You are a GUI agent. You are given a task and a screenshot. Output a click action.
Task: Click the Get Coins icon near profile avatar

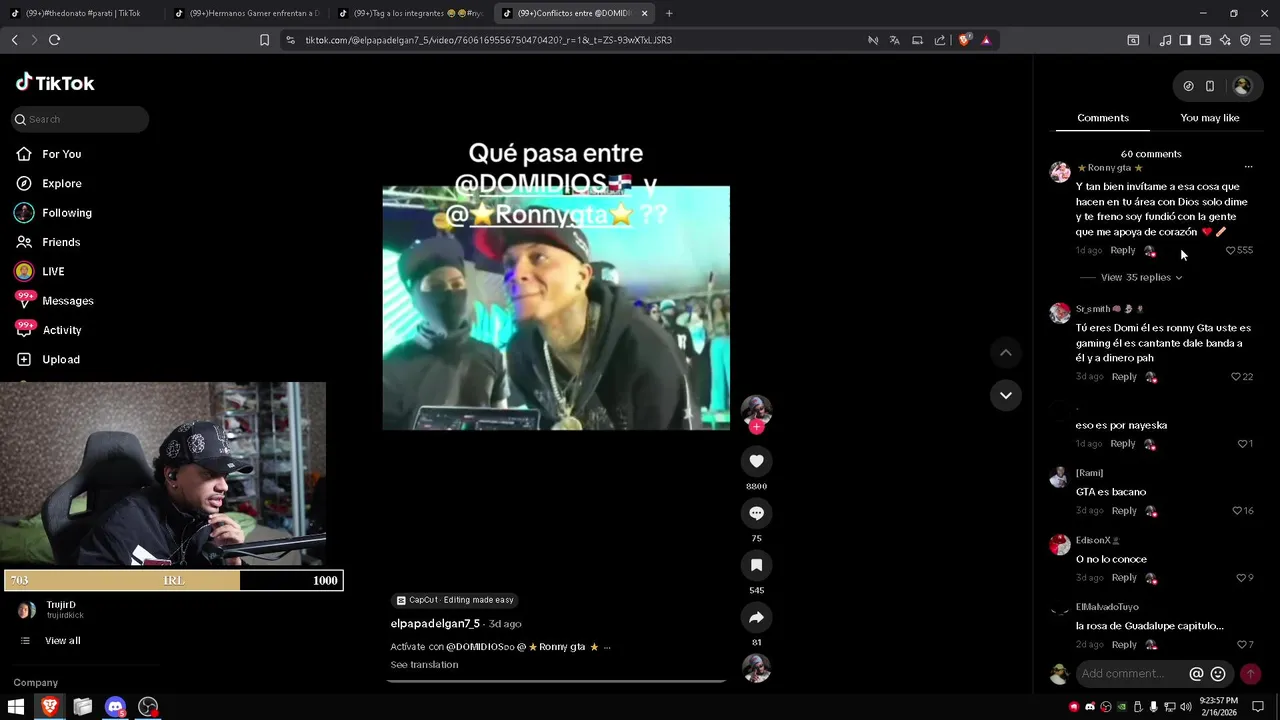[1188, 86]
